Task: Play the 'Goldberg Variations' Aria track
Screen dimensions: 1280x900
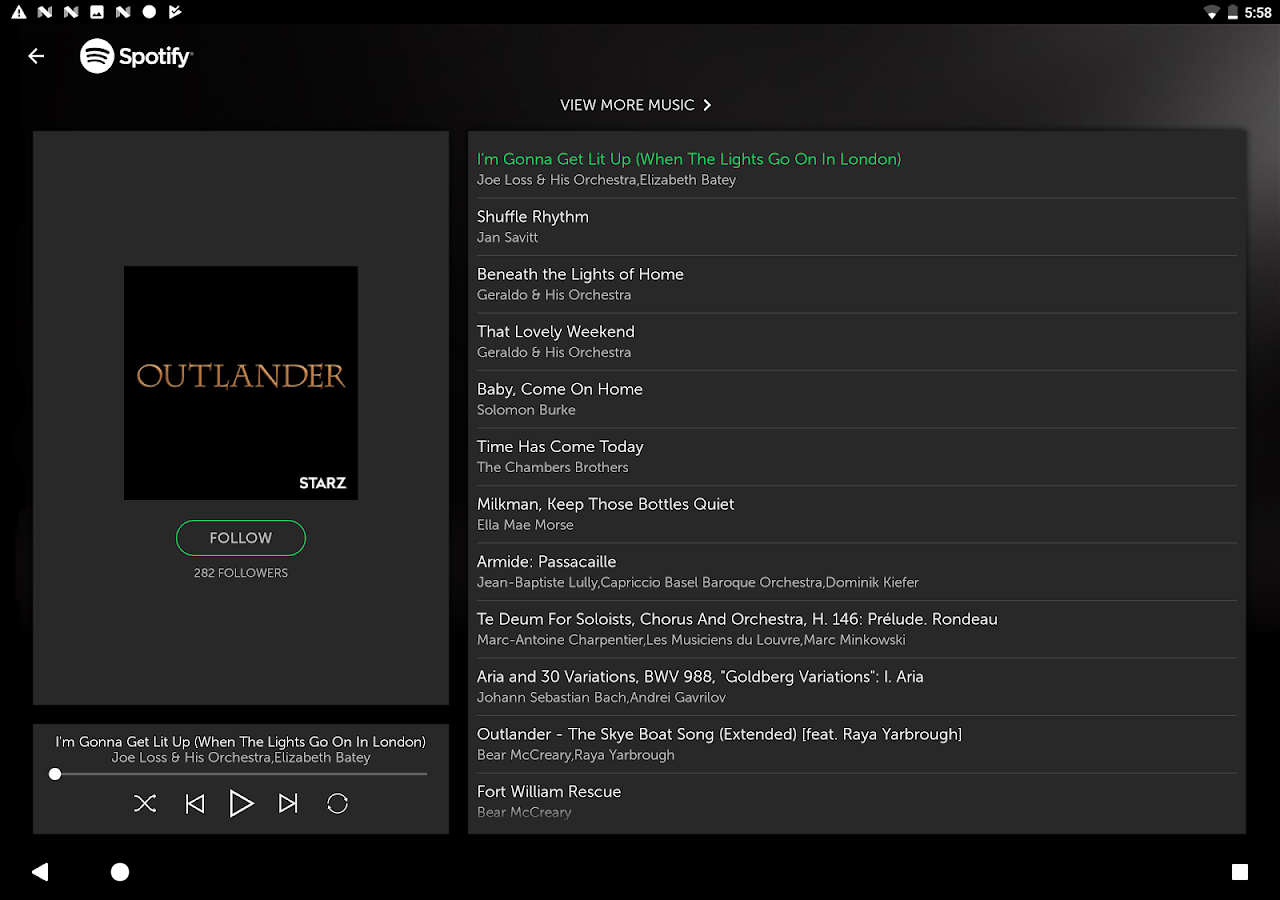Action: (857, 687)
